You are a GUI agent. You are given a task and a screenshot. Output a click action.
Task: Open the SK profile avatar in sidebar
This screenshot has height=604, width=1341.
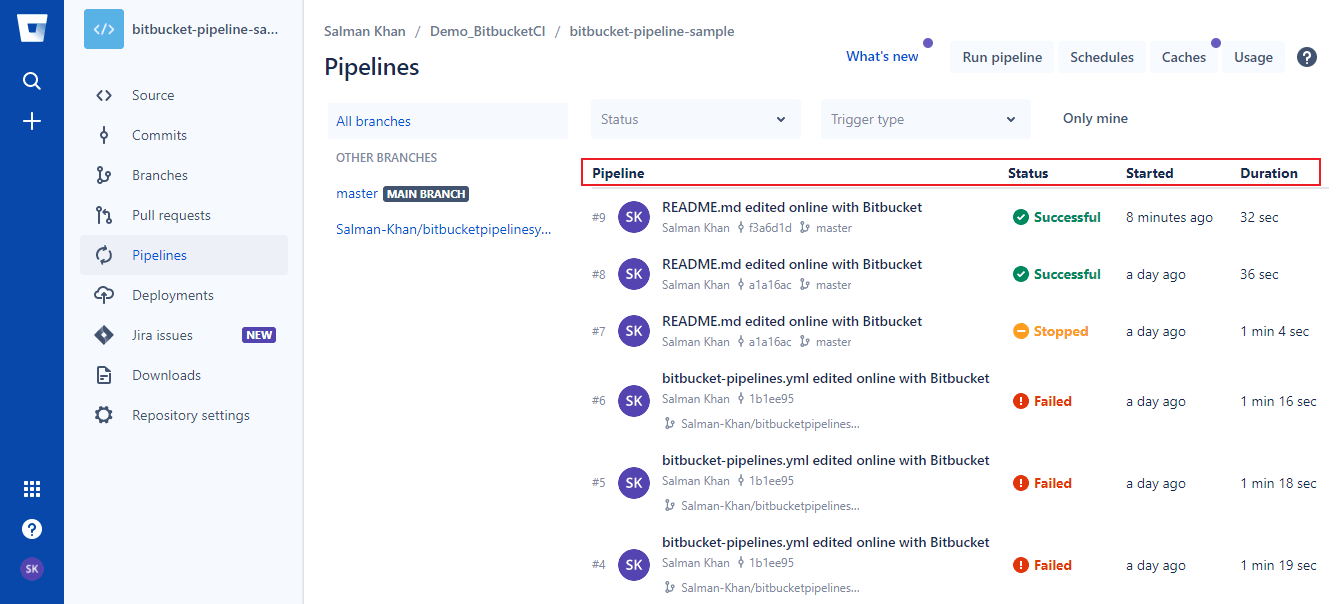tap(32, 569)
